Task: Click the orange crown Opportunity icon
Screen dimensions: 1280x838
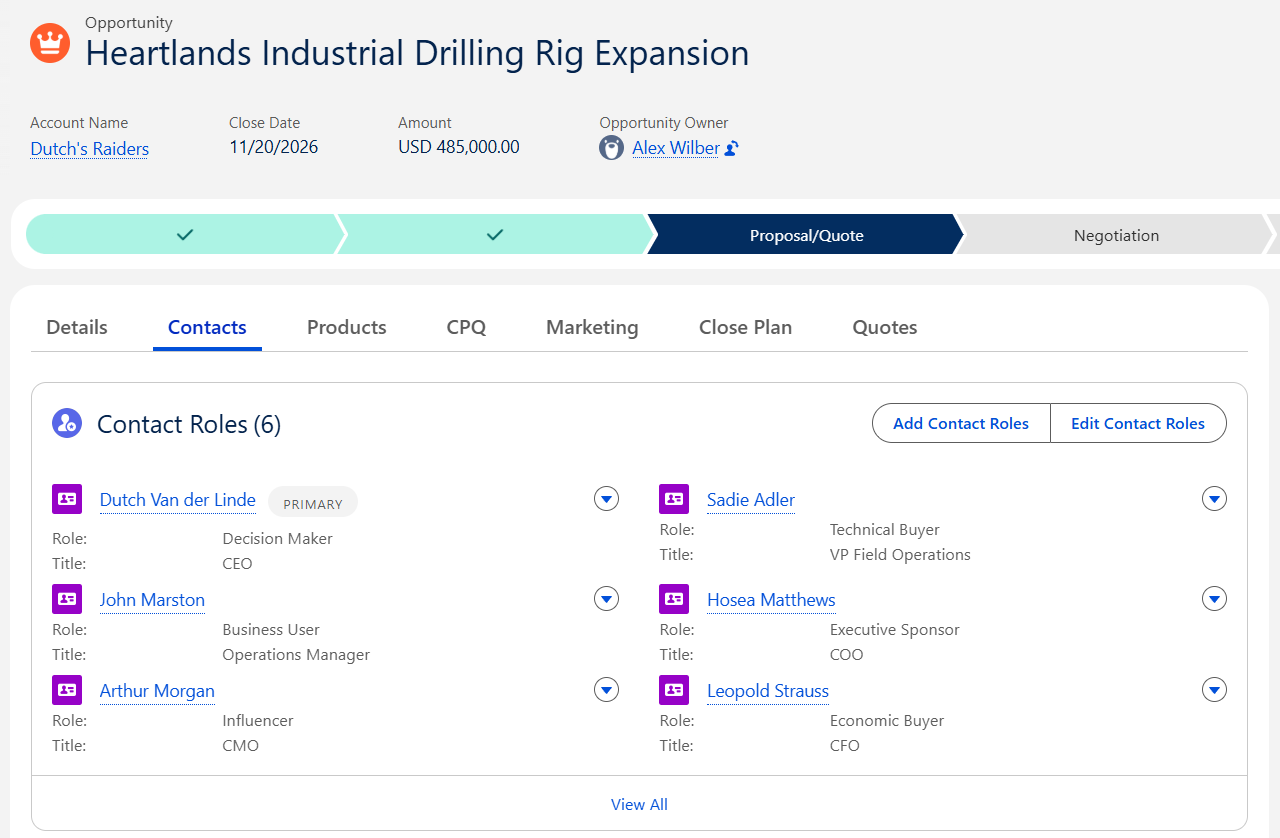Action: 50,43
